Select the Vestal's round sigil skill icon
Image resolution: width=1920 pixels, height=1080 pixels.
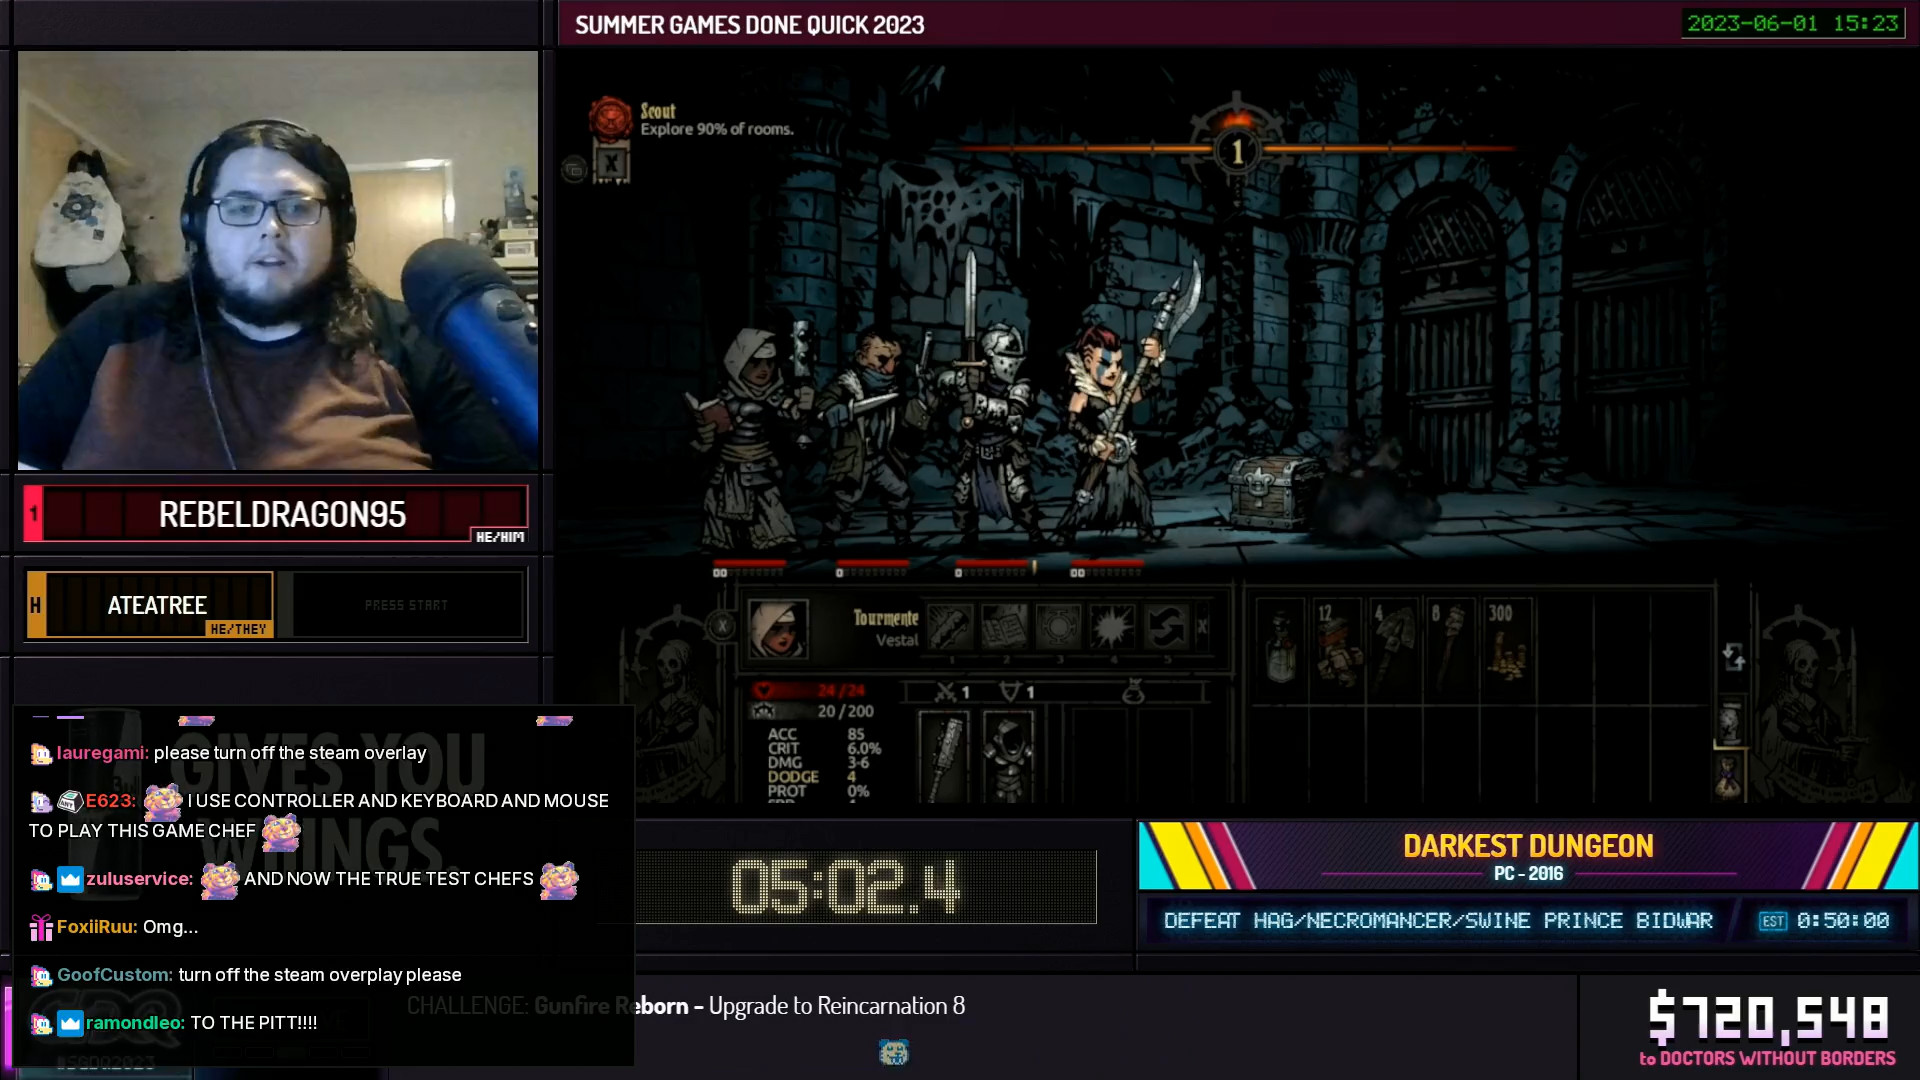1058,627
